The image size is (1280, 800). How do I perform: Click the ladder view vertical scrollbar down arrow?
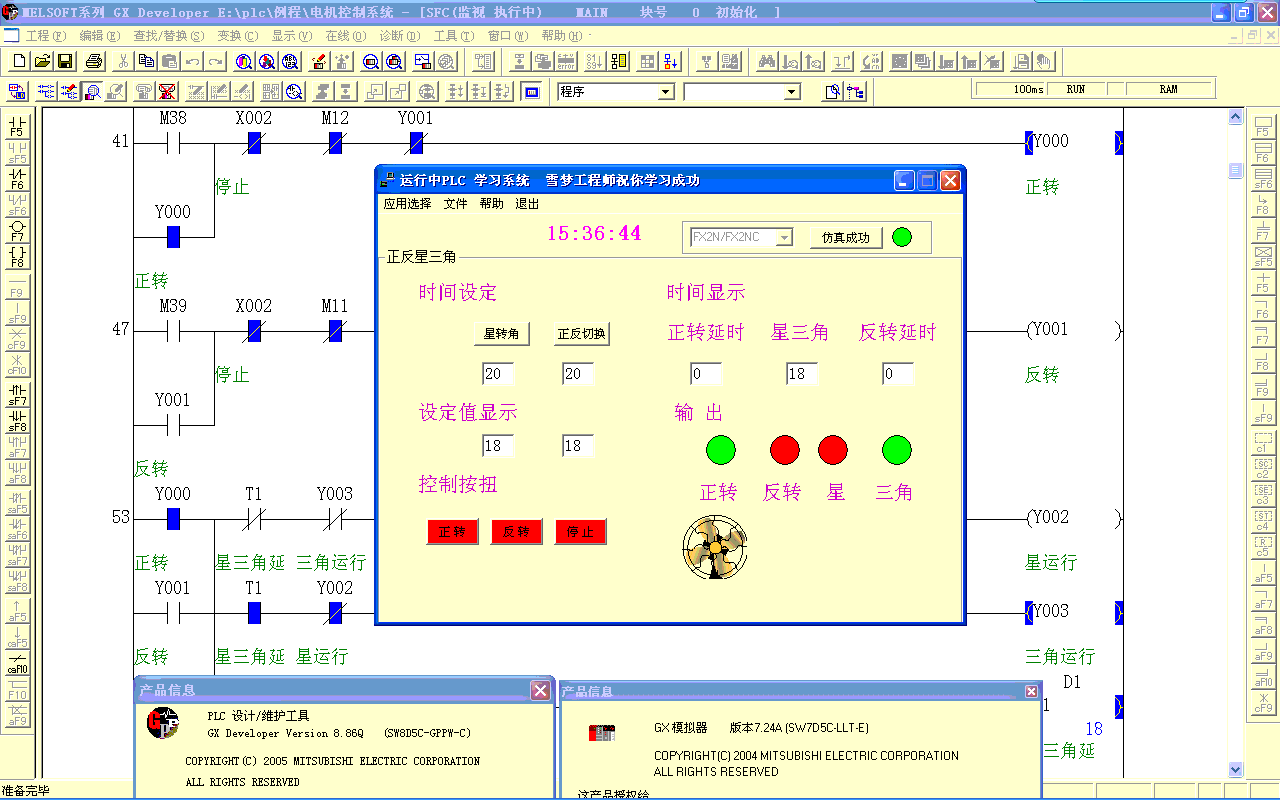1236,769
